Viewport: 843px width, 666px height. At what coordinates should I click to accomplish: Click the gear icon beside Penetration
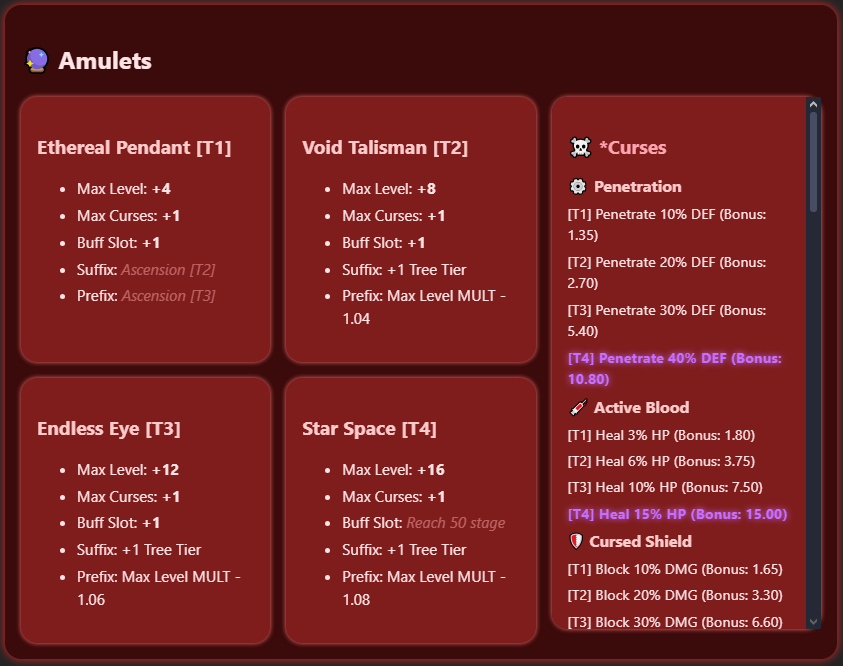pos(577,187)
